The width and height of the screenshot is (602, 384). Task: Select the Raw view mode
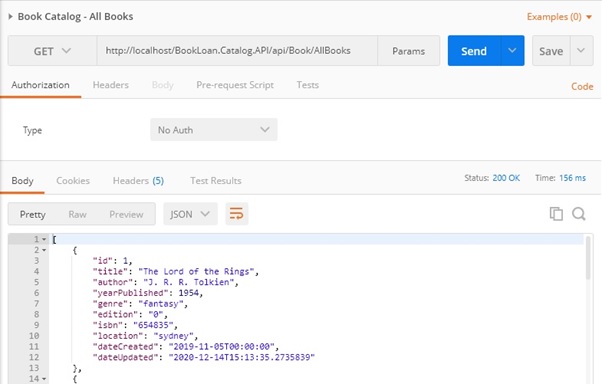point(77,214)
